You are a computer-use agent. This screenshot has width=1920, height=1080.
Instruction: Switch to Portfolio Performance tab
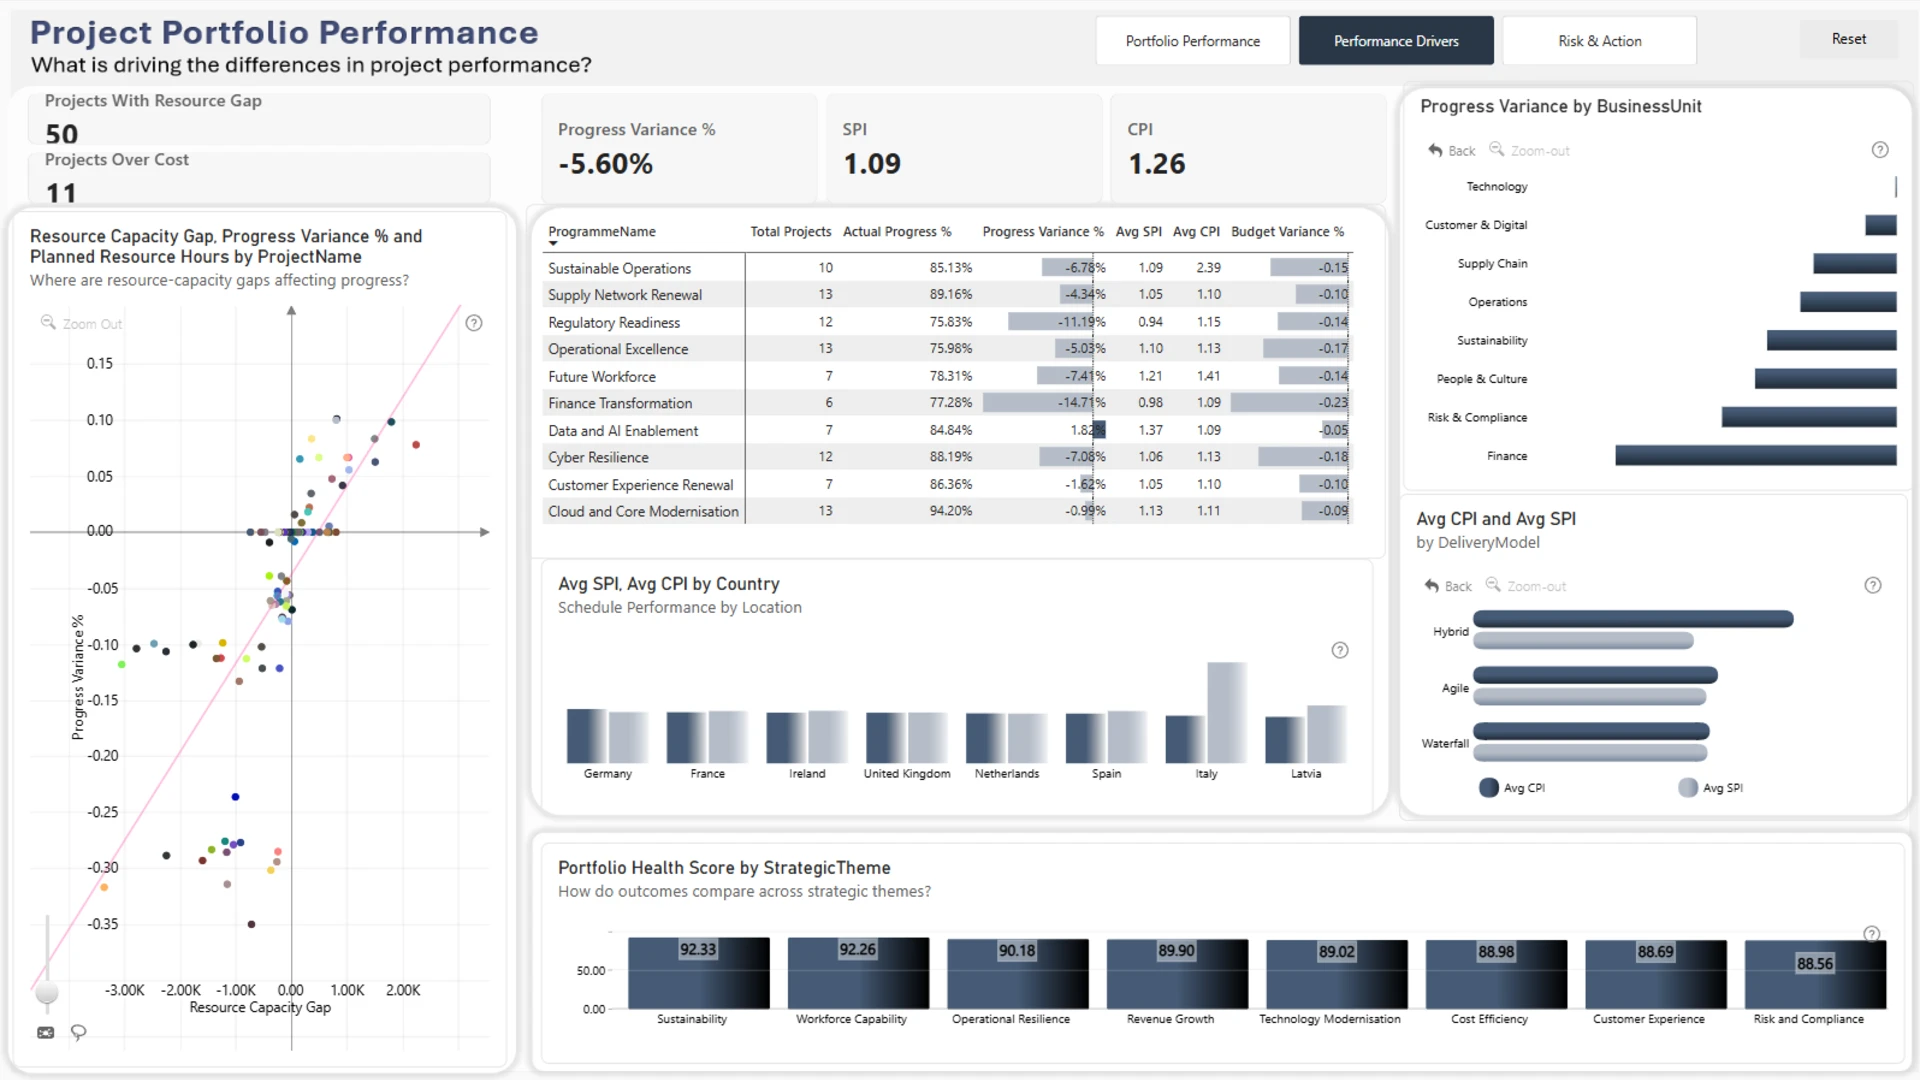click(x=1193, y=41)
